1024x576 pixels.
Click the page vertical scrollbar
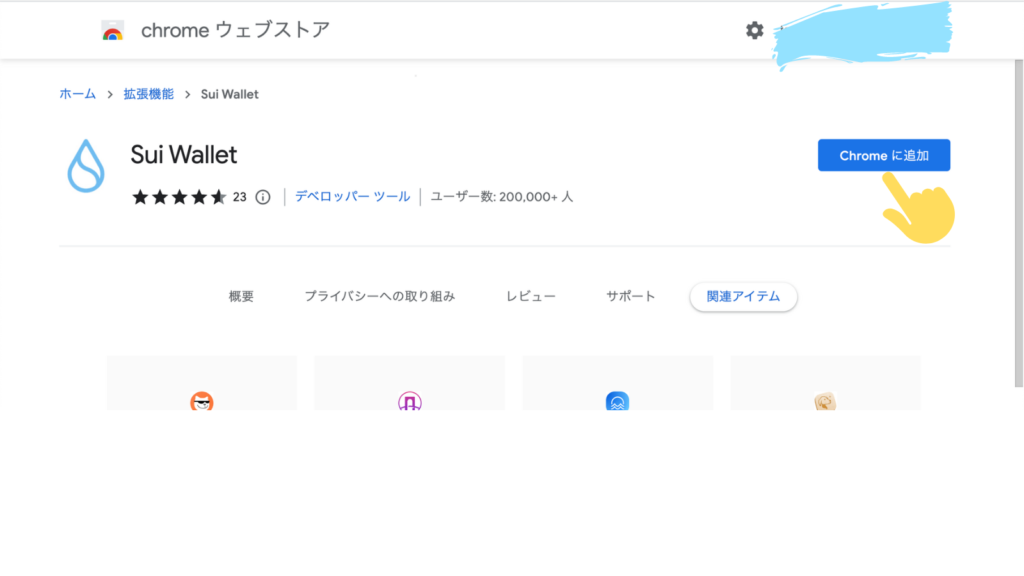pos(1019,223)
